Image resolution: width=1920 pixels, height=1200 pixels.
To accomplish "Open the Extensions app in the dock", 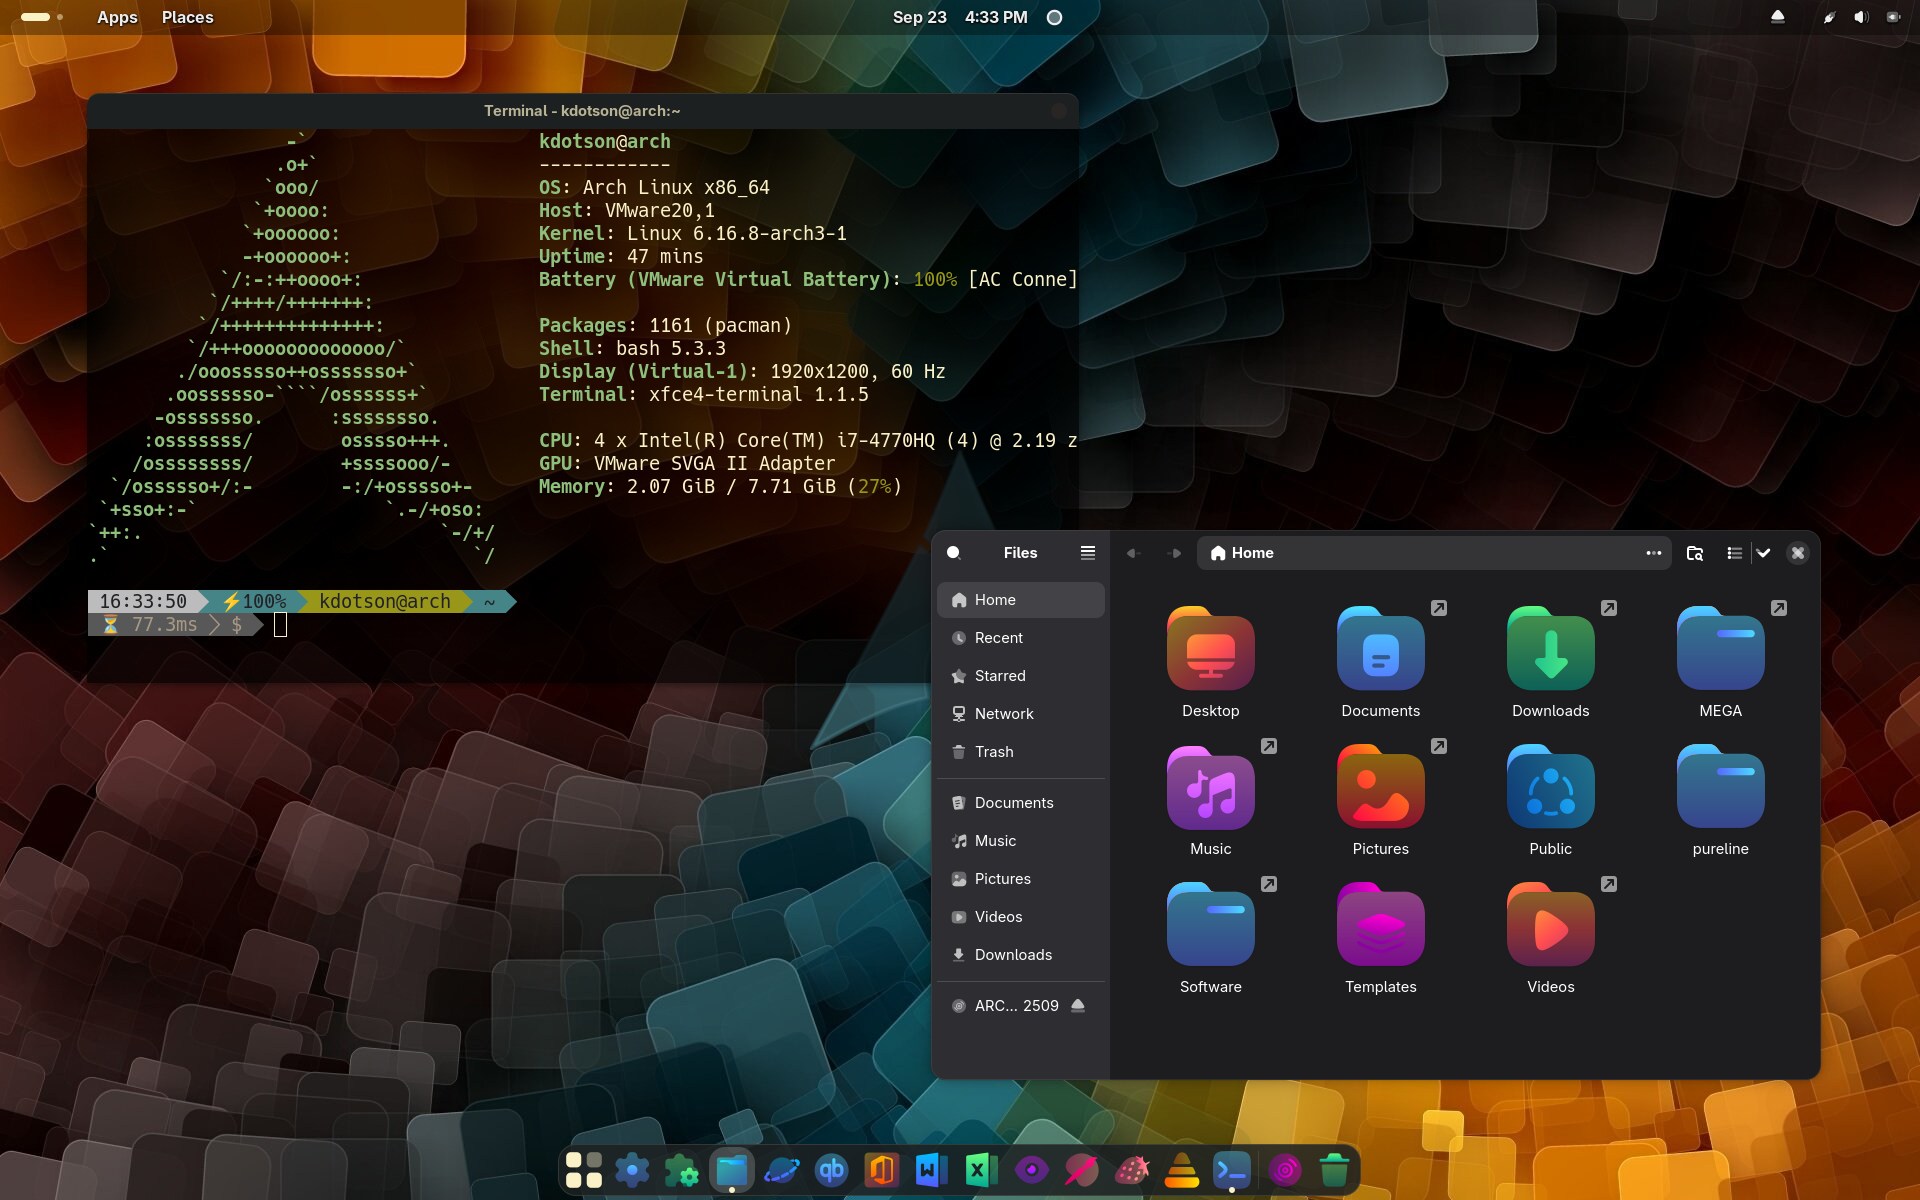I will [x=682, y=1169].
